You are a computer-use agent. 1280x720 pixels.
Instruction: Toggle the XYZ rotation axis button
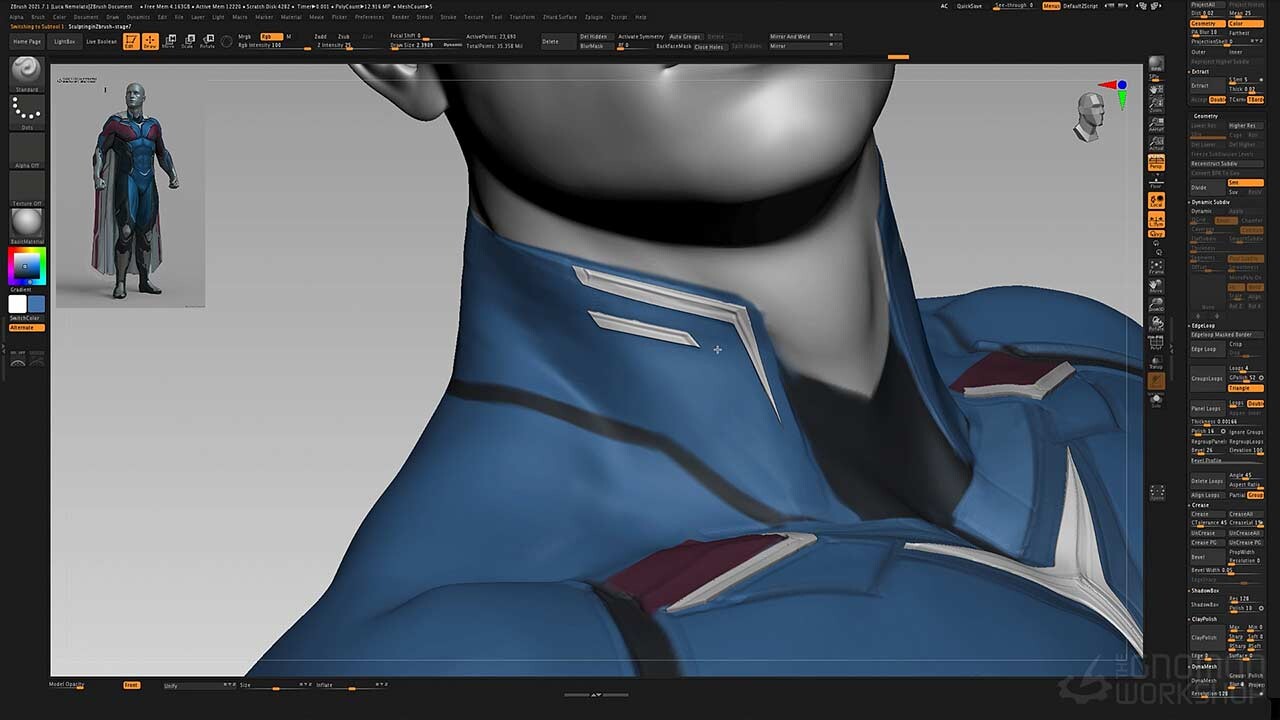pos(1156,235)
